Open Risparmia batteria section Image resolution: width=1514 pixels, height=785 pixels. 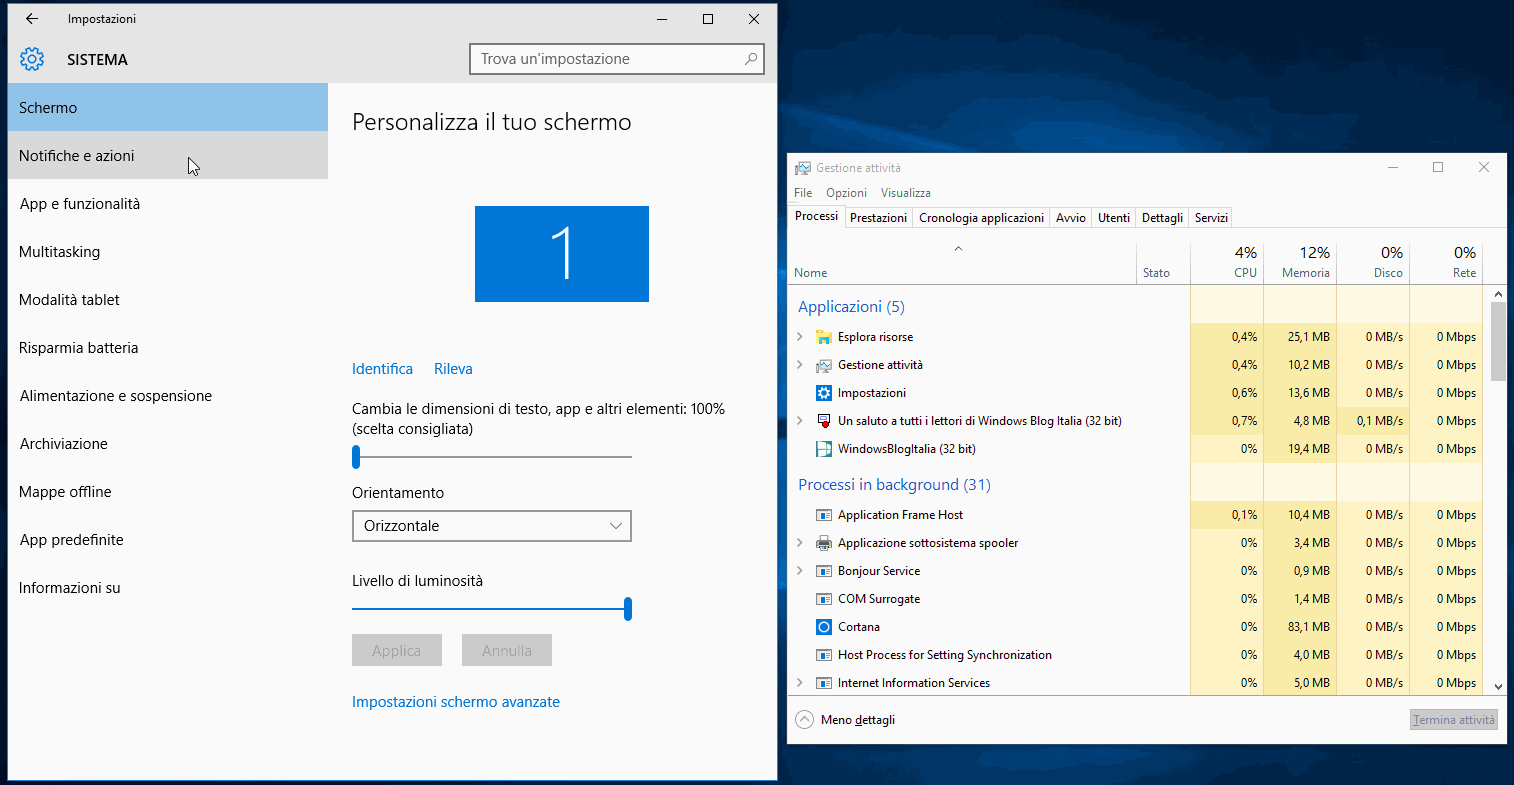click(168, 347)
